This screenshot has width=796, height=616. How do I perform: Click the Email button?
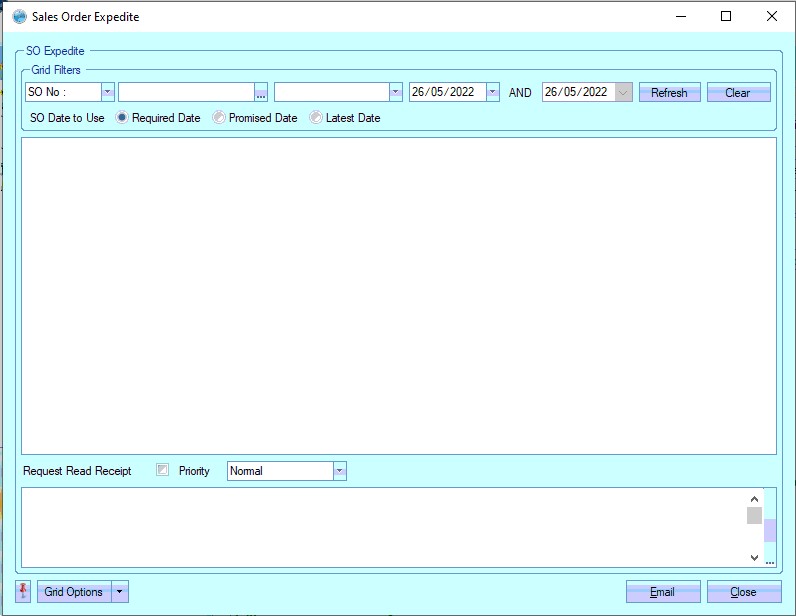pos(662,592)
